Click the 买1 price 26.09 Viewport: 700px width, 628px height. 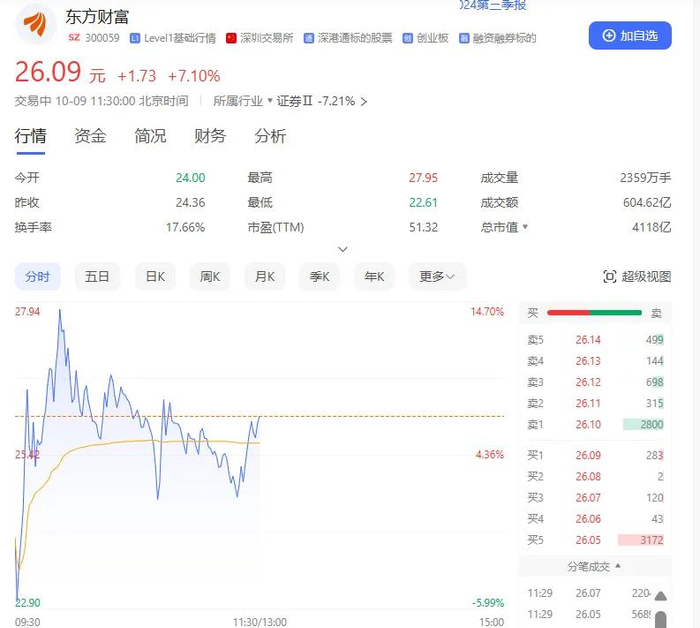click(x=588, y=455)
